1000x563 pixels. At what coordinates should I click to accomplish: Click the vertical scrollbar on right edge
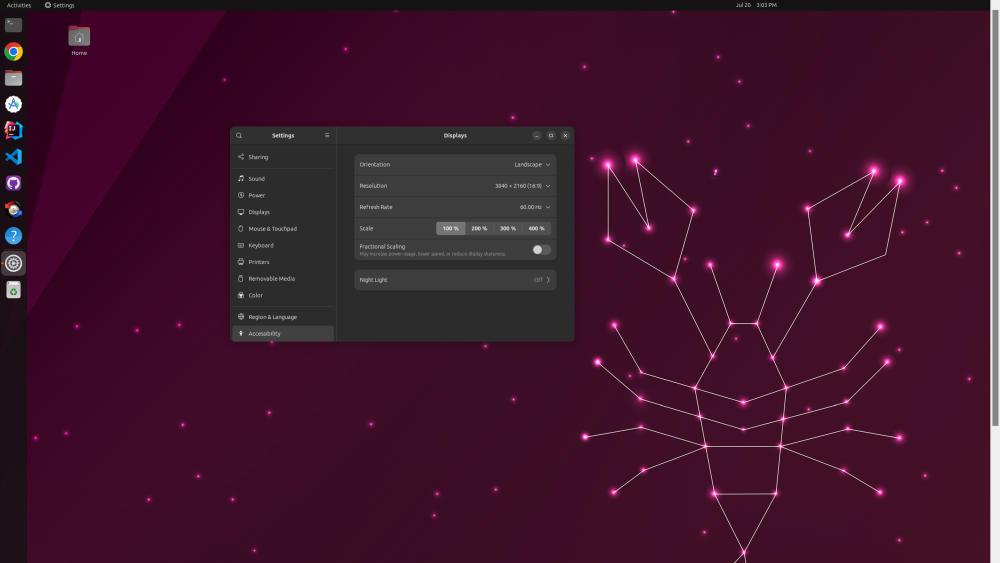[x=995, y=217]
